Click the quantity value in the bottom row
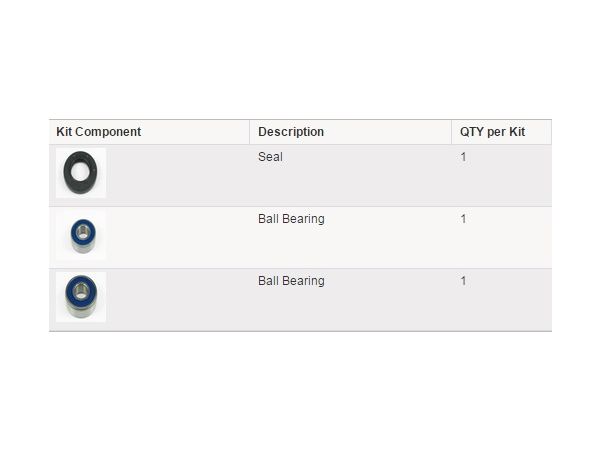 click(463, 280)
